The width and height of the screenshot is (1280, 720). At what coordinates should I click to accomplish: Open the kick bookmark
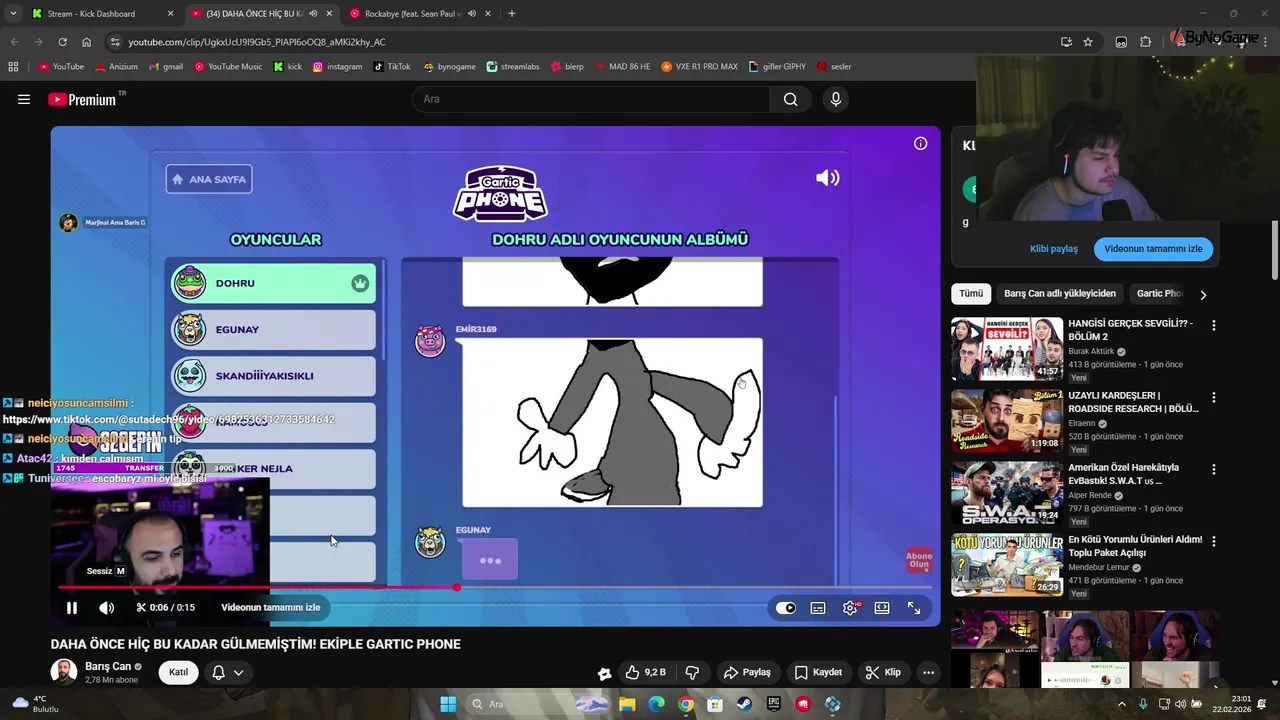point(288,67)
